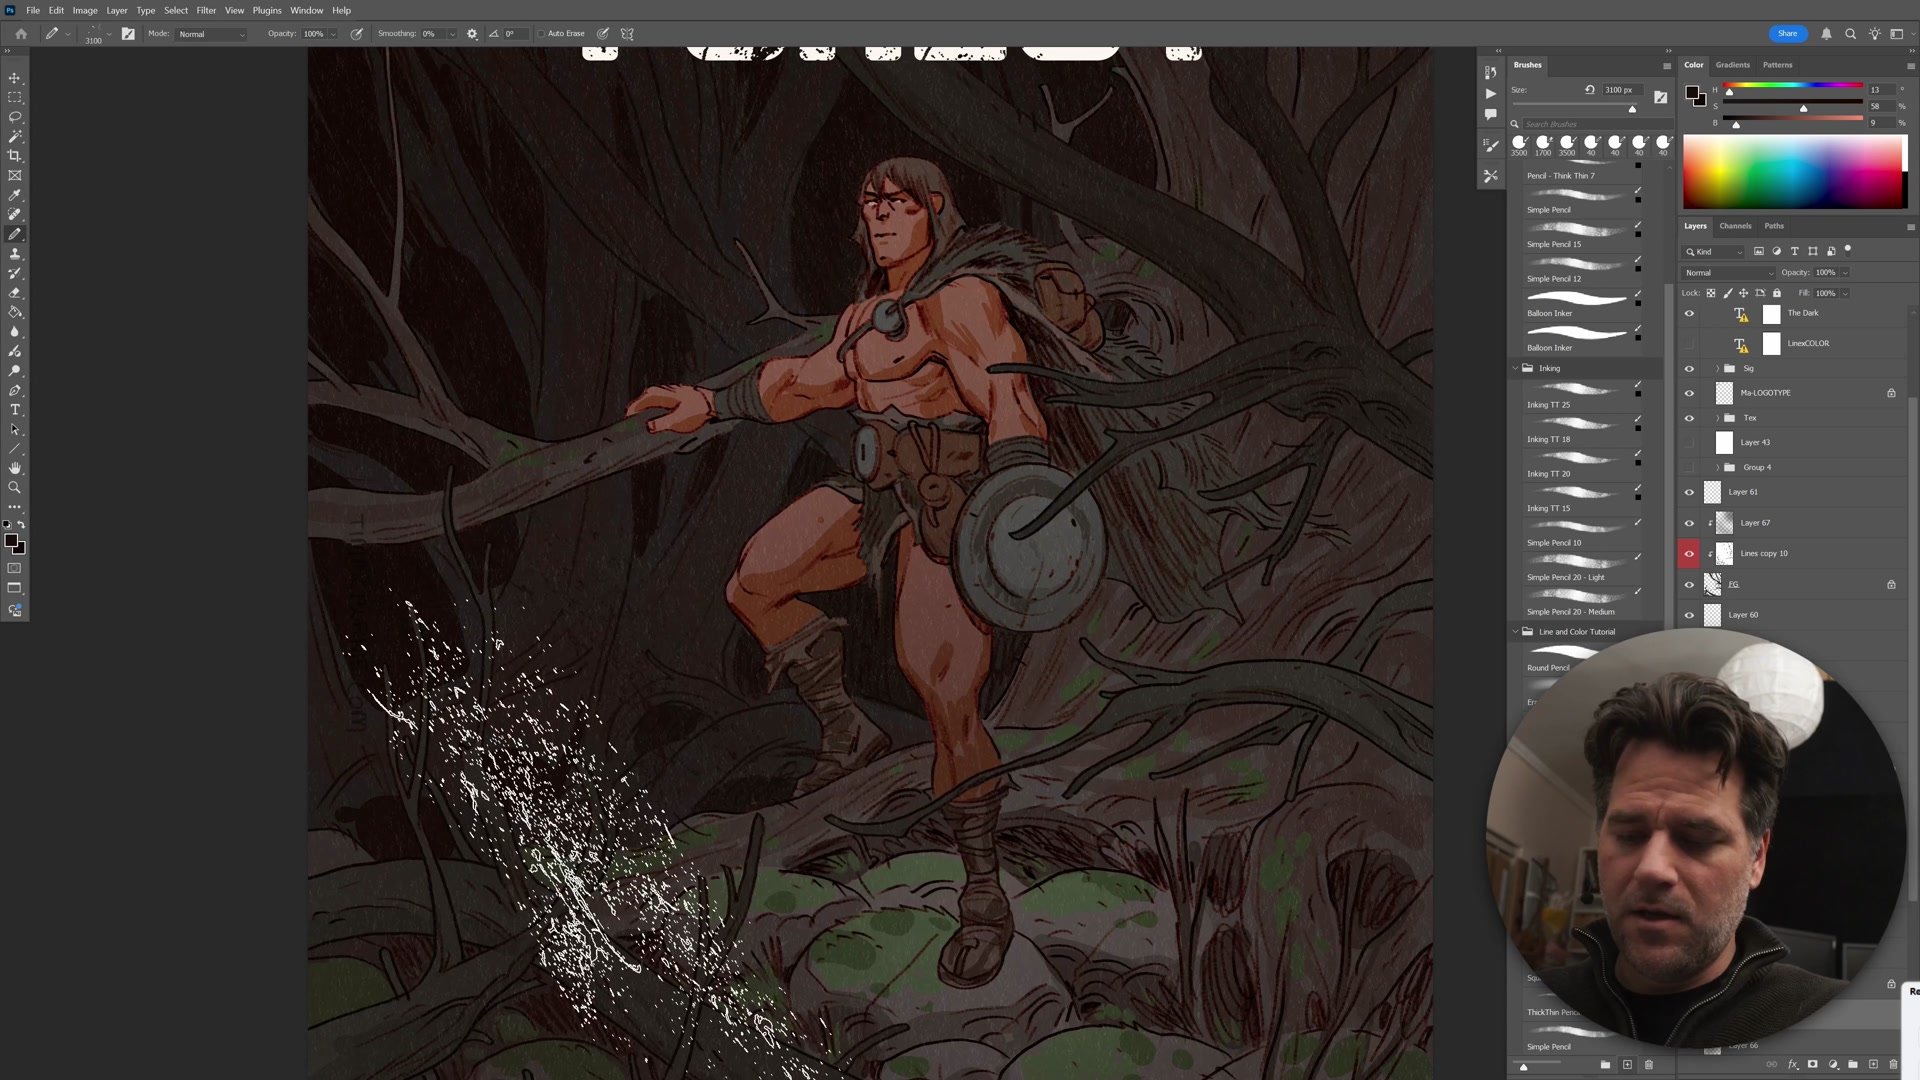Select the Crop tool
Viewport: 1920px width, 1080px height.
click(x=15, y=156)
